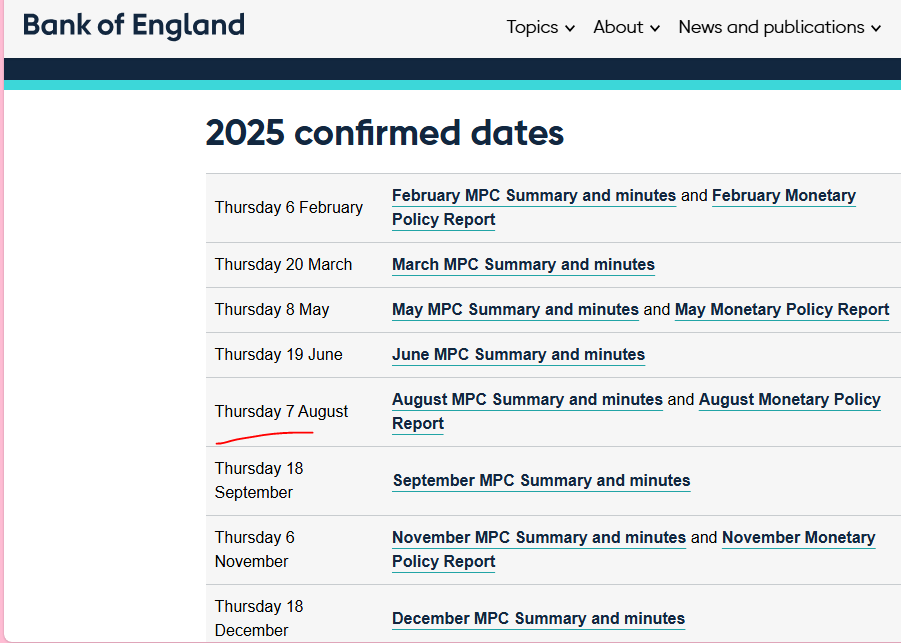Open June MPC Summary and minutes

pos(518,355)
